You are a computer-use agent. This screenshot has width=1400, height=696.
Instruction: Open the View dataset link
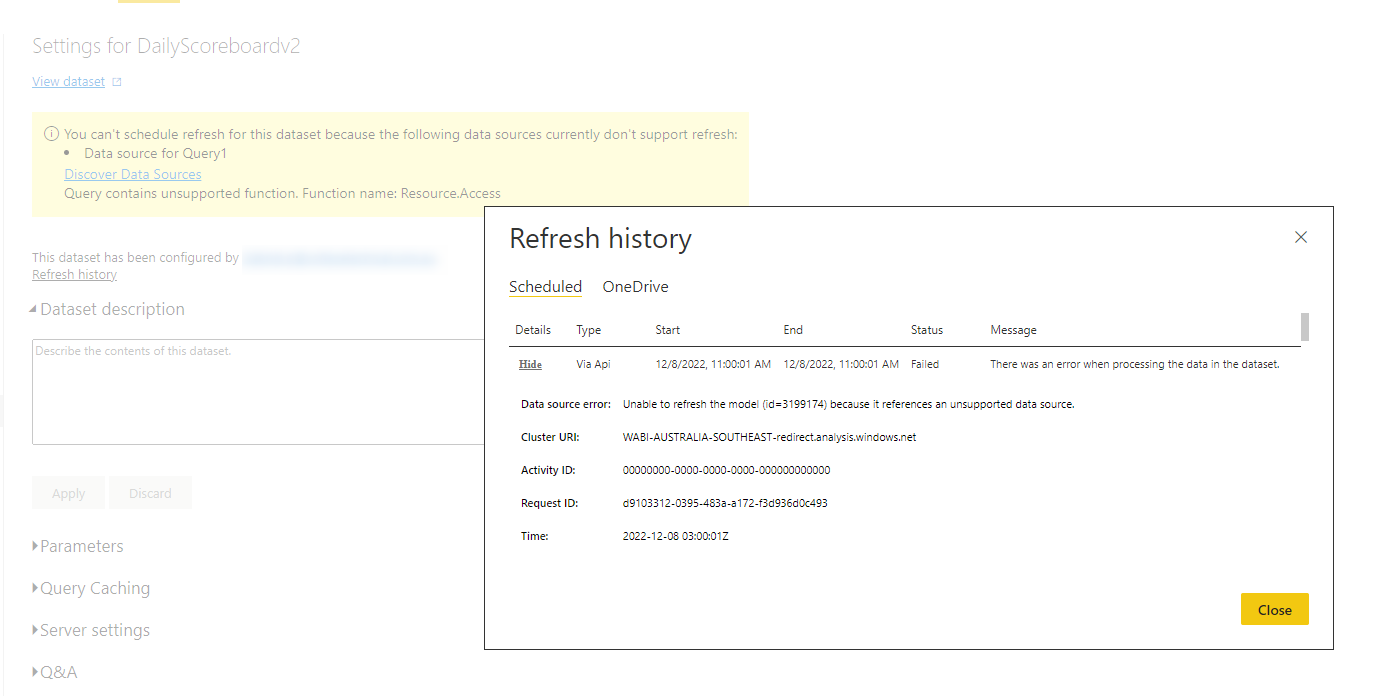[68, 82]
